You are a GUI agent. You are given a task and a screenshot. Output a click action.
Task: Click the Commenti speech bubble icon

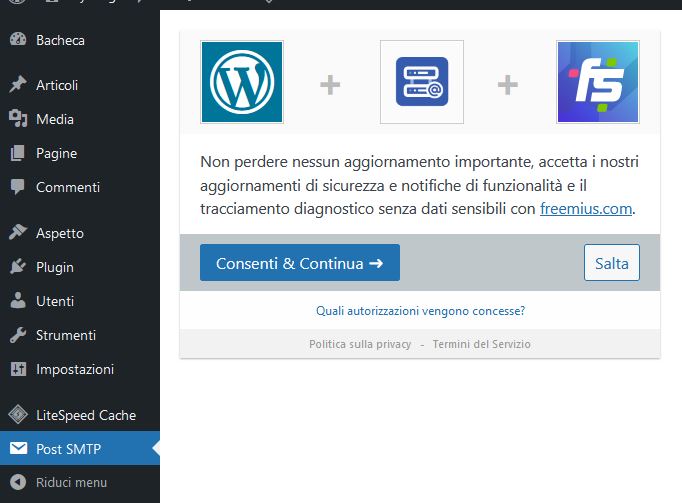(18, 187)
